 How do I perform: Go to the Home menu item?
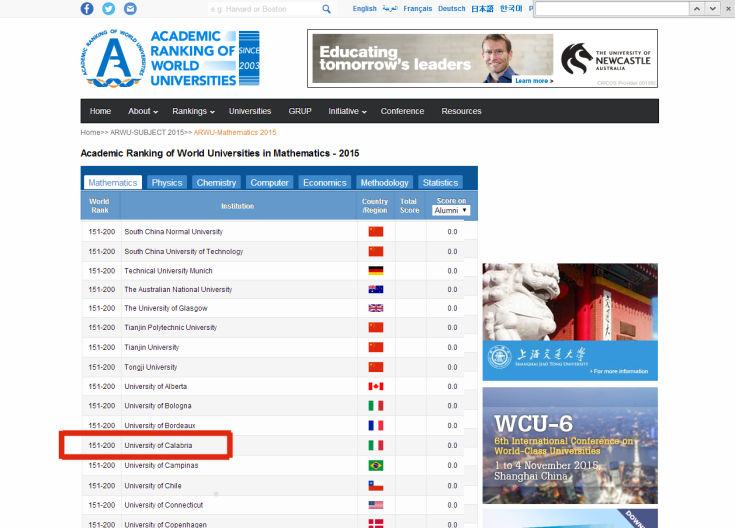click(x=100, y=111)
